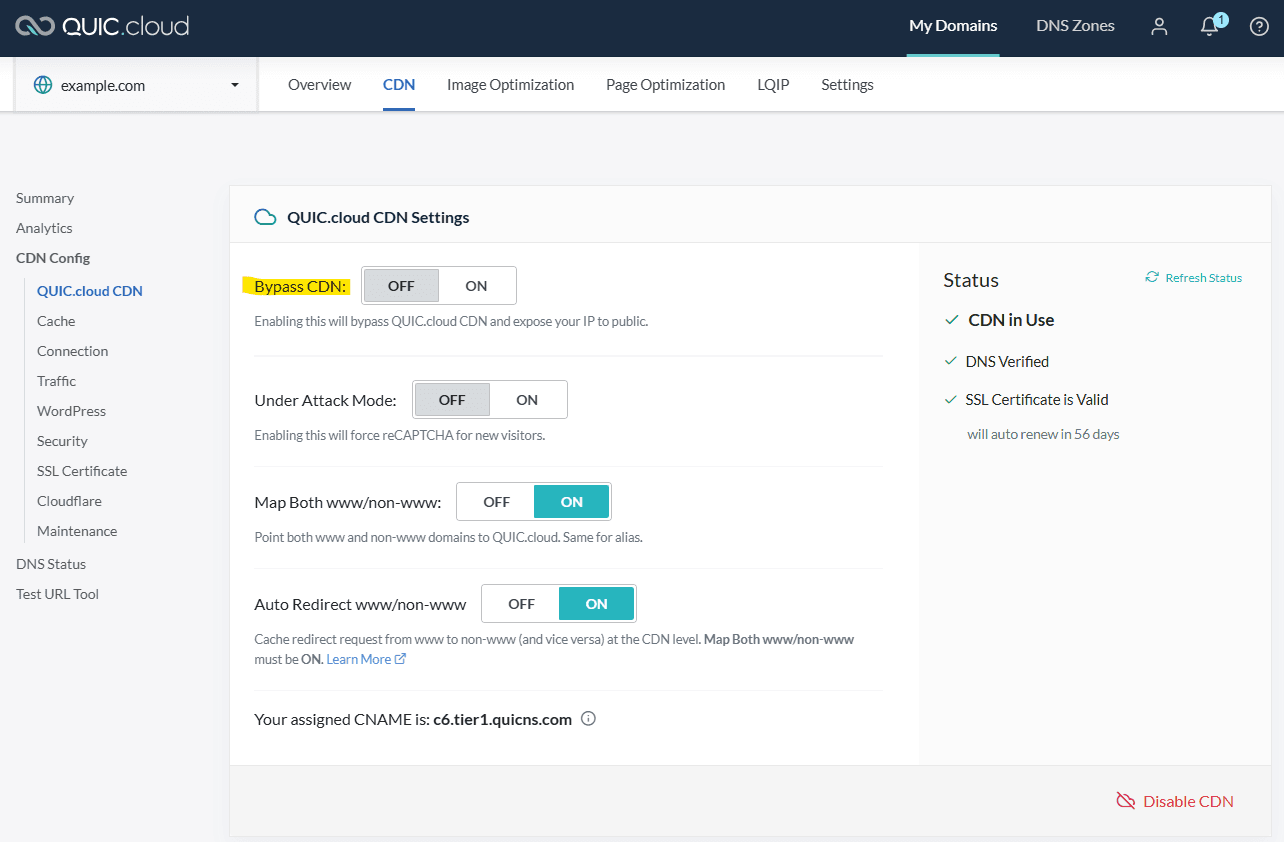This screenshot has height=842, width=1284.
Task: Set Bypass CDN to ON
Action: (476, 286)
